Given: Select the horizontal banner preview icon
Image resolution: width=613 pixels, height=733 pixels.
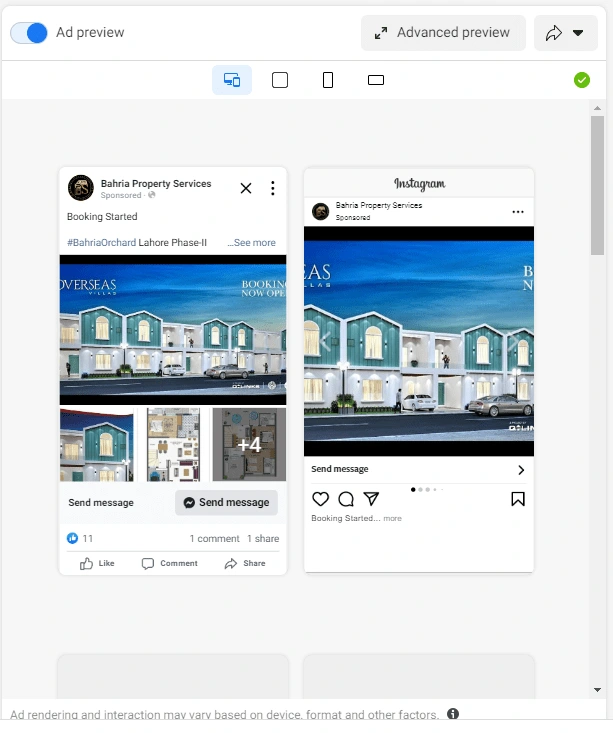Looking at the screenshot, I should (x=376, y=80).
